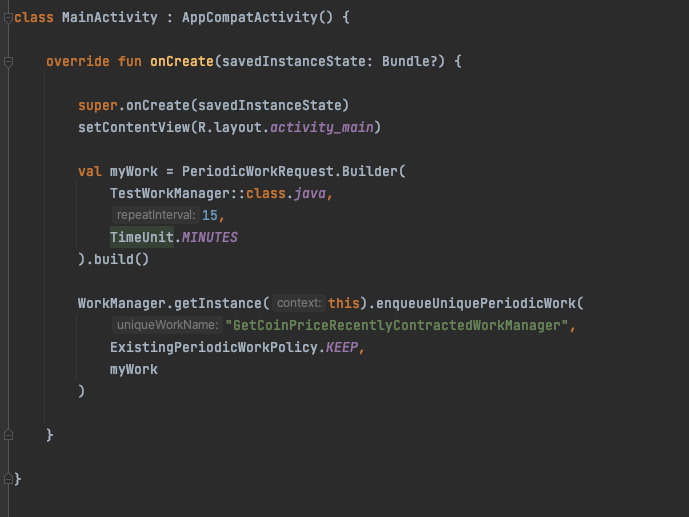
Task: Click 'TestWorkManager' class reference
Action: coord(170,193)
